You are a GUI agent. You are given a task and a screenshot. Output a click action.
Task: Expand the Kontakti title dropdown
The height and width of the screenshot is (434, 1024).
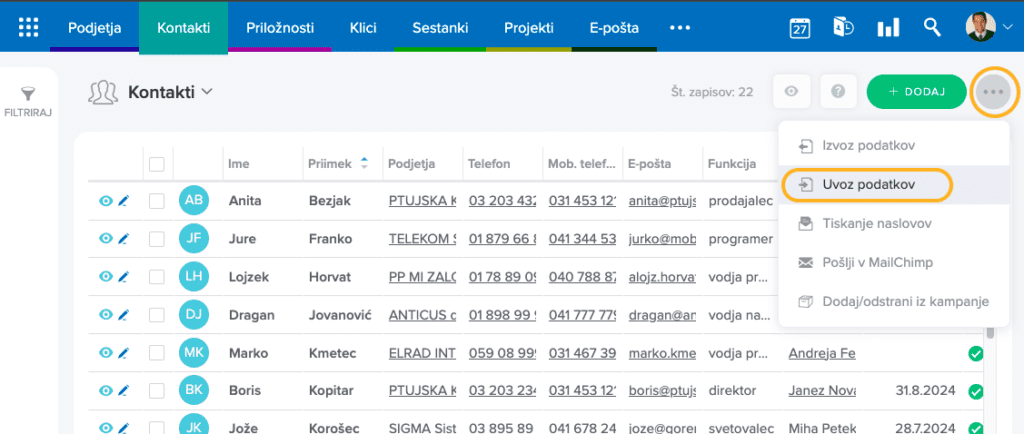pos(207,92)
